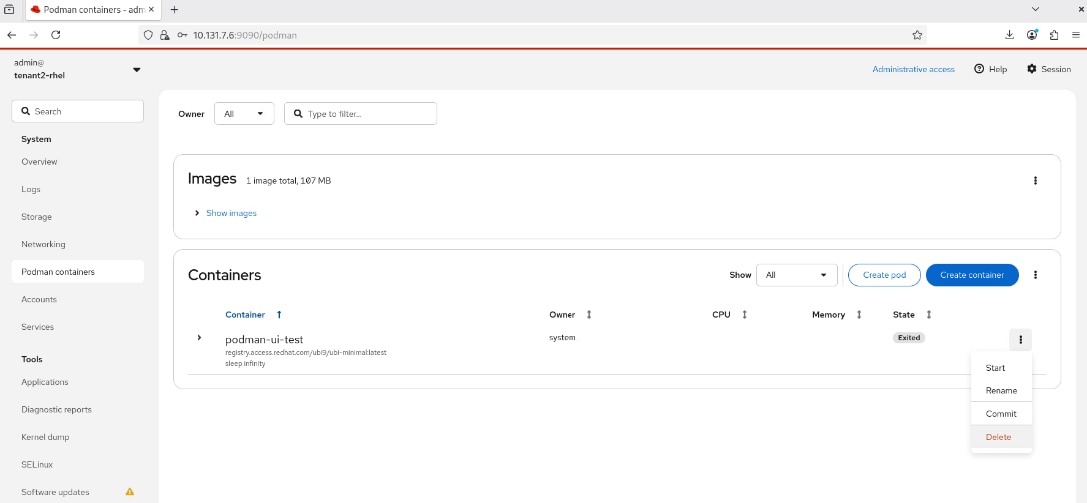
Task: Sort by Owner column arrows icon
Action: [589, 315]
